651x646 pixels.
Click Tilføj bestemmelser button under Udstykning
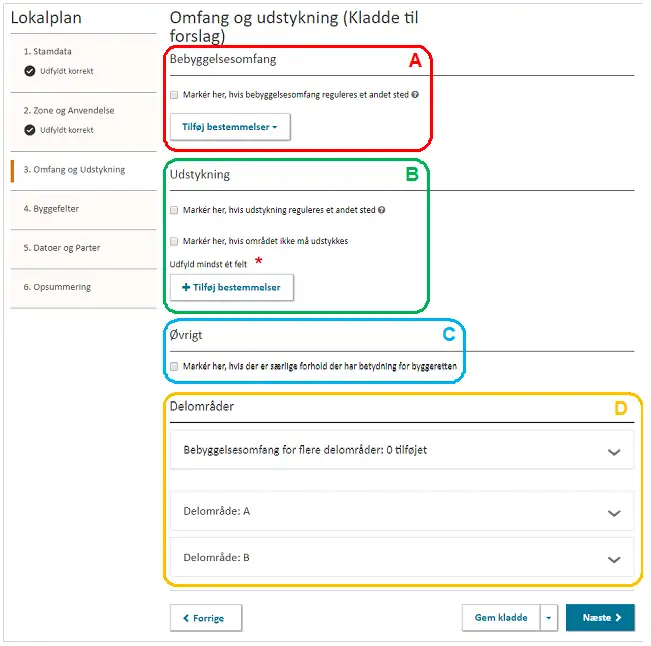[x=232, y=288]
